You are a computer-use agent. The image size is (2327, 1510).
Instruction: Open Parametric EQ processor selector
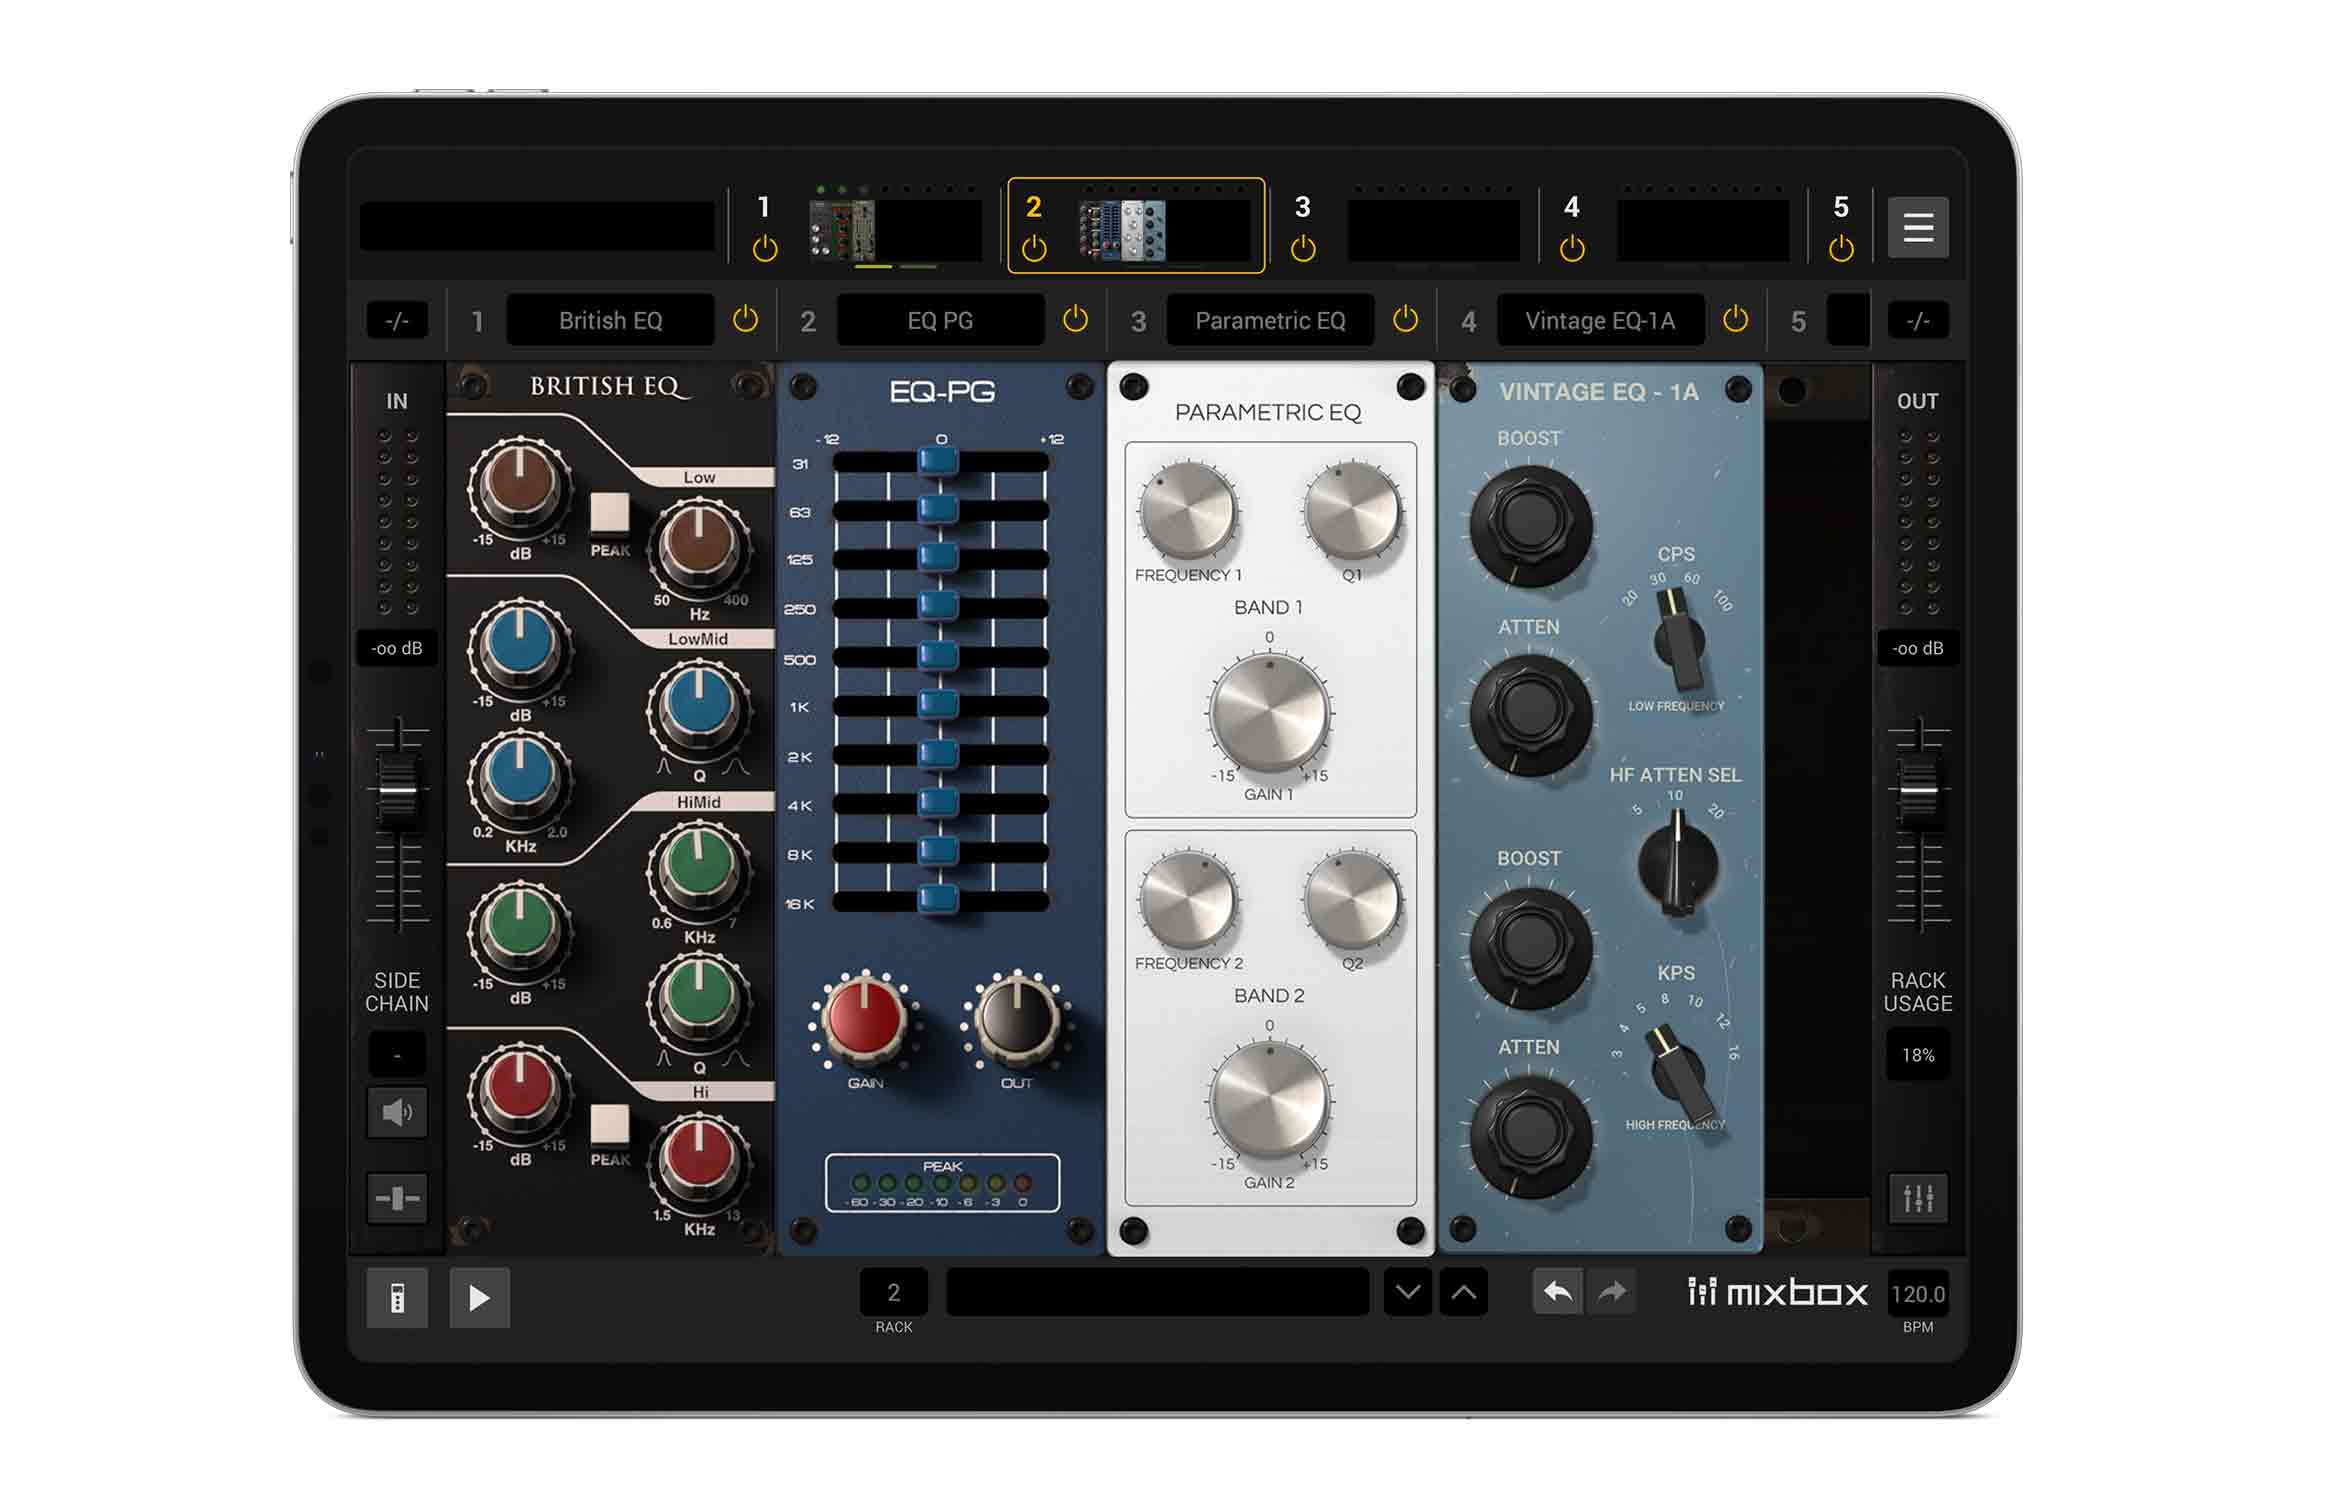pyautogui.click(x=1270, y=320)
